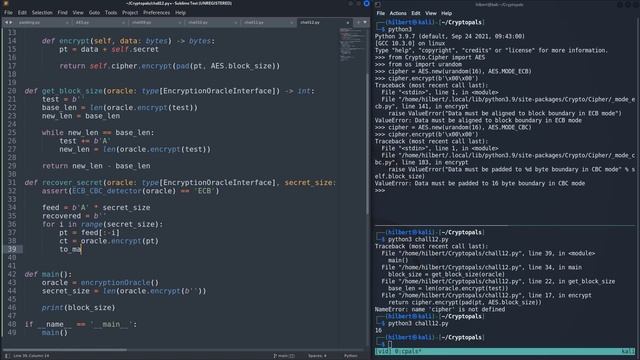
Task: Close the chall11.py tab
Action: tap(291, 23)
